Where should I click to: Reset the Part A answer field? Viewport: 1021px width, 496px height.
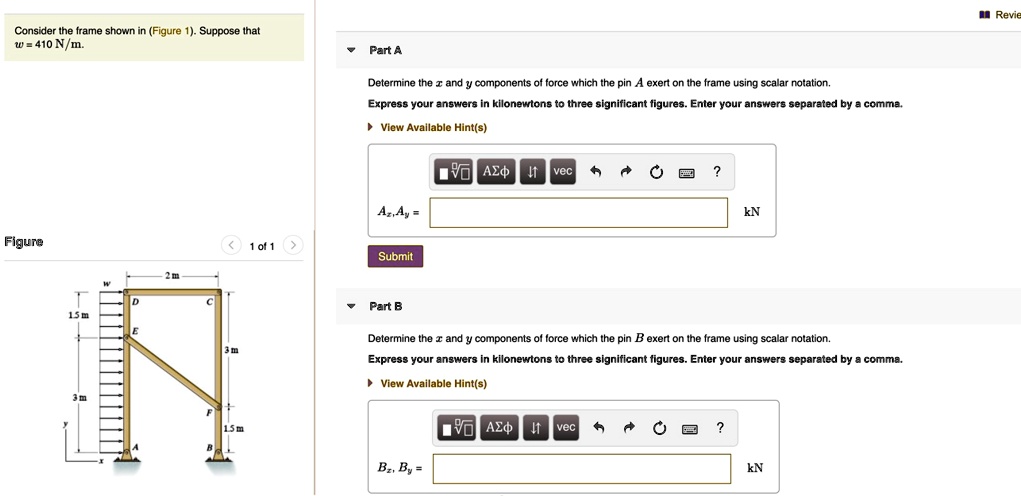click(x=656, y=172)
